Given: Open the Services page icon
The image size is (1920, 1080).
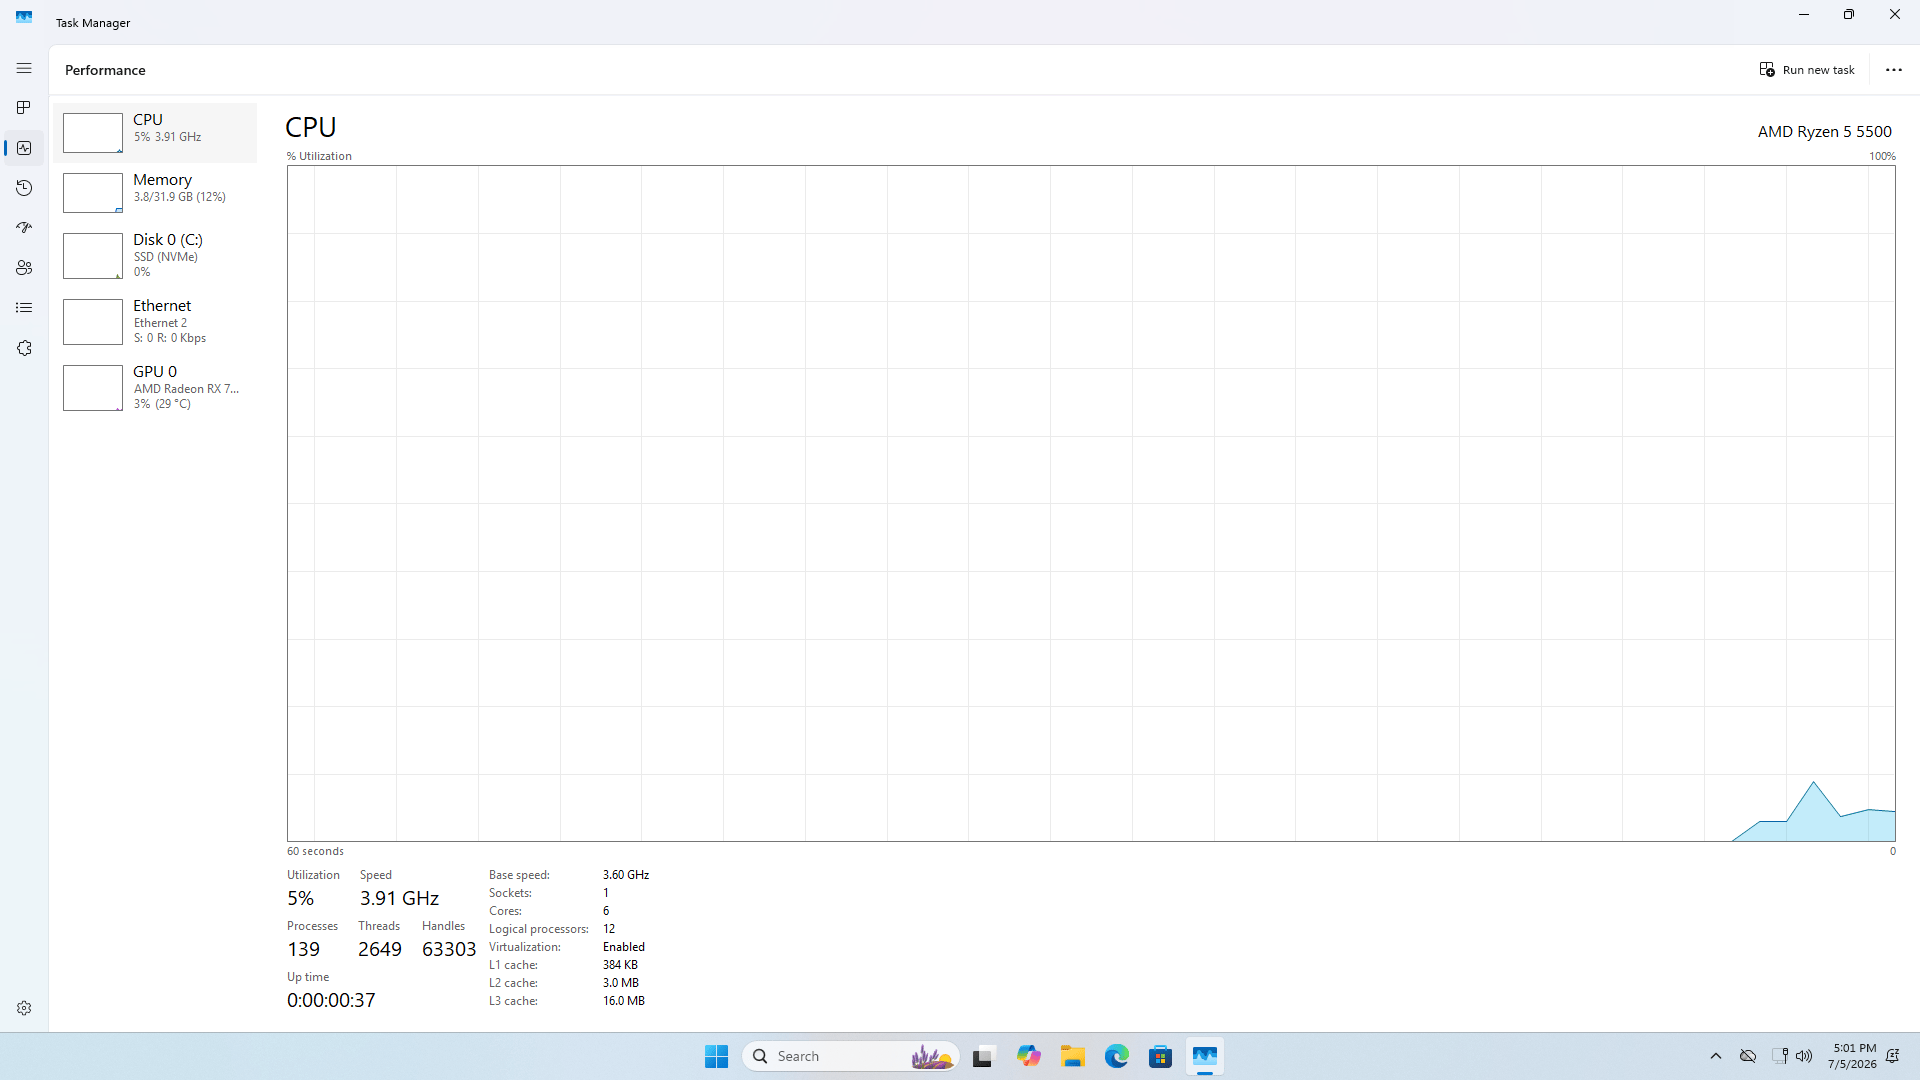Looking at the screenshot, I should [x=24, y=348].
